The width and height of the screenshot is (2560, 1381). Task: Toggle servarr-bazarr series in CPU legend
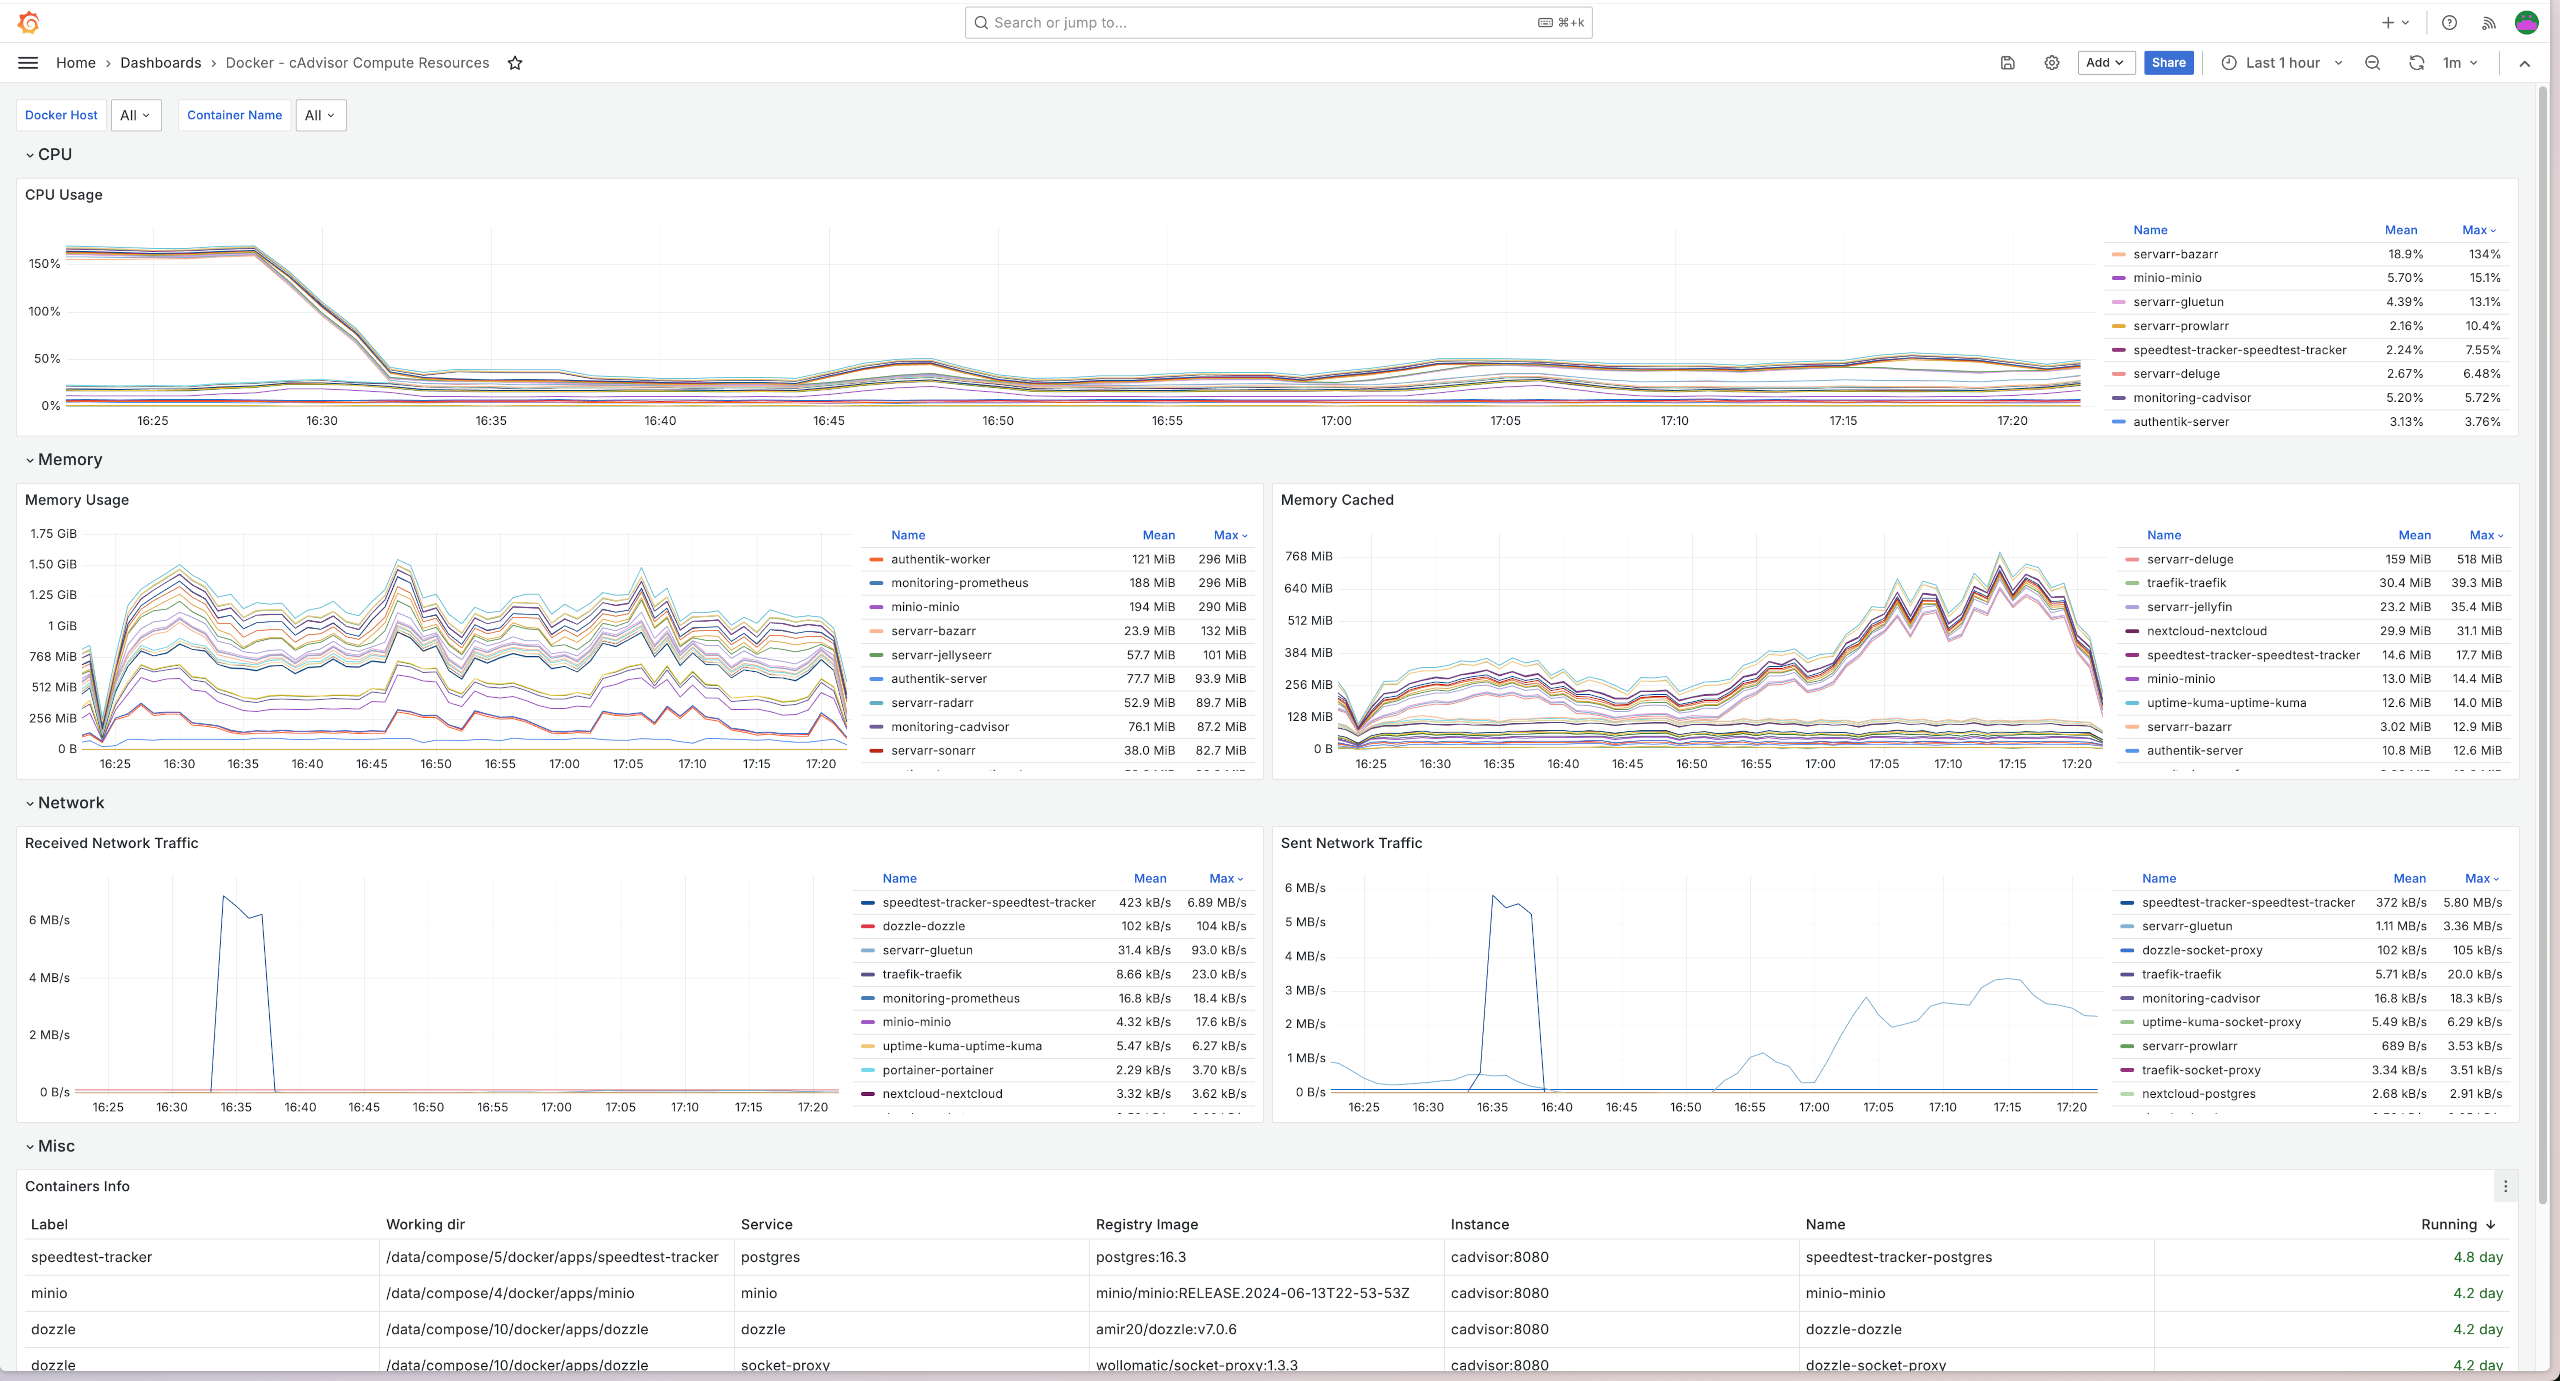pos(2175,254)
